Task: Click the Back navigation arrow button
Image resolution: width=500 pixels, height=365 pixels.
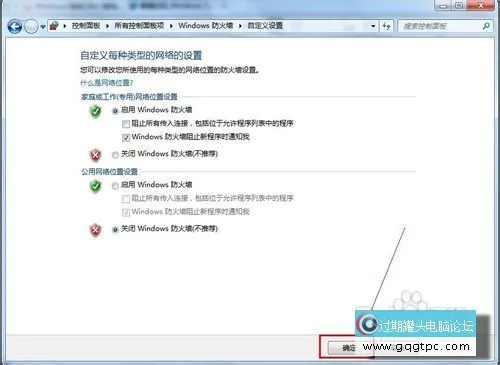Action: coord(14,26)
